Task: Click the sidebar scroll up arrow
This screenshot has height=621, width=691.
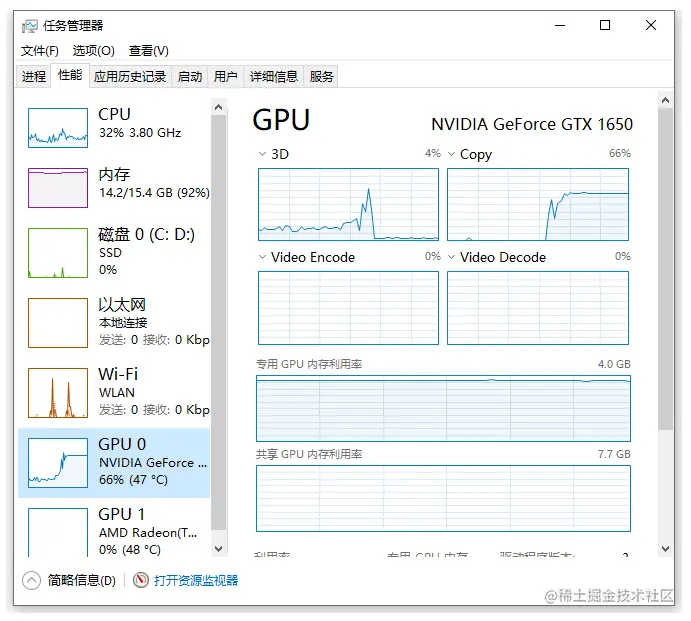Action: (x=218, y=107)
